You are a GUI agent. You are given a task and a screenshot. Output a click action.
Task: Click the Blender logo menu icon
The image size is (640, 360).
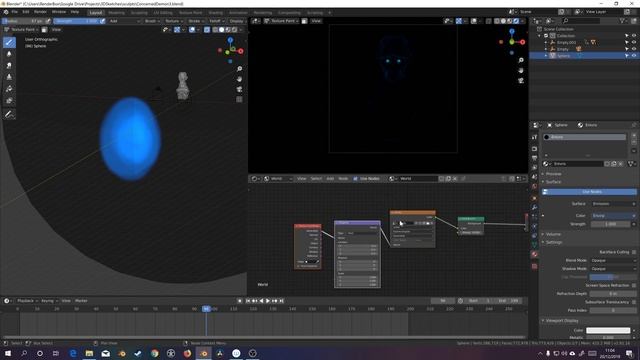click(6, 12)
